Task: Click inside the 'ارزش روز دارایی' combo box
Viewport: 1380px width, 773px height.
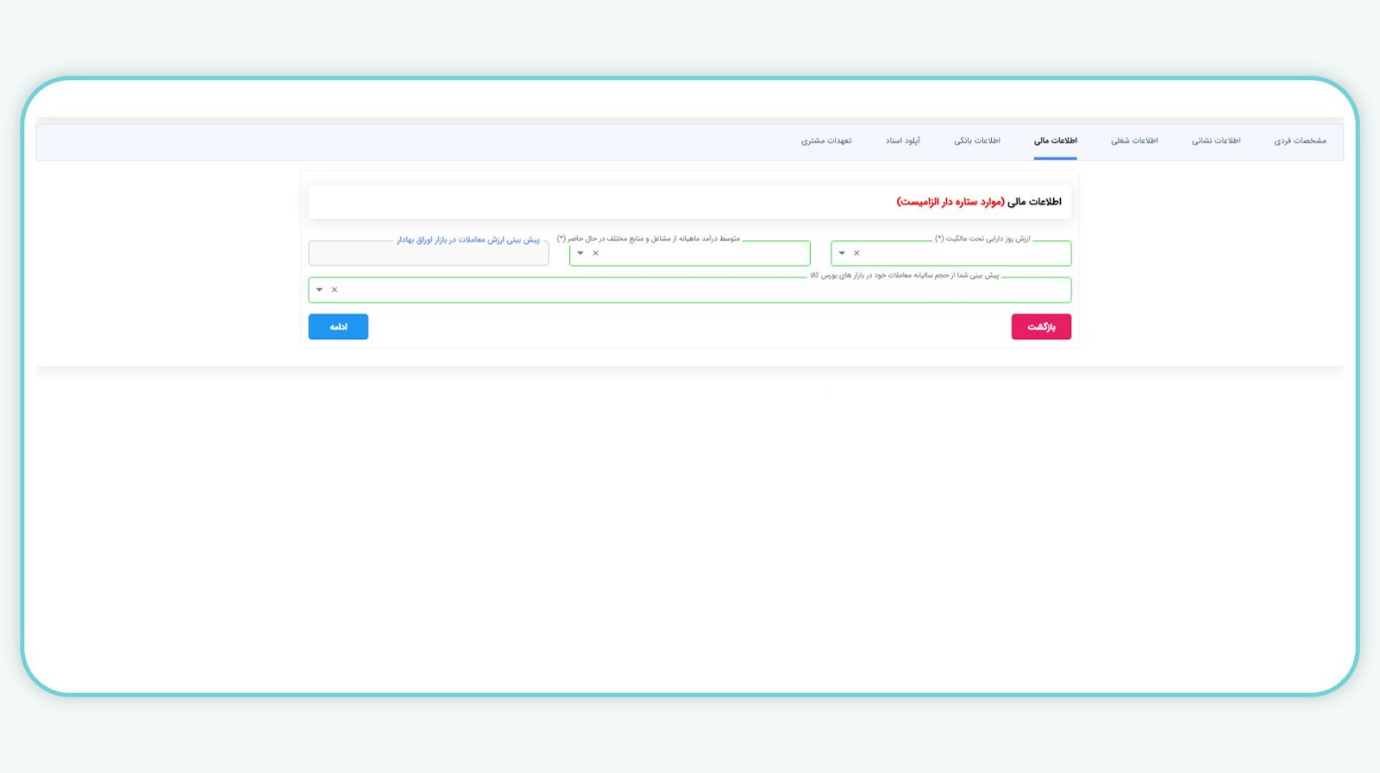Action: 960,254
